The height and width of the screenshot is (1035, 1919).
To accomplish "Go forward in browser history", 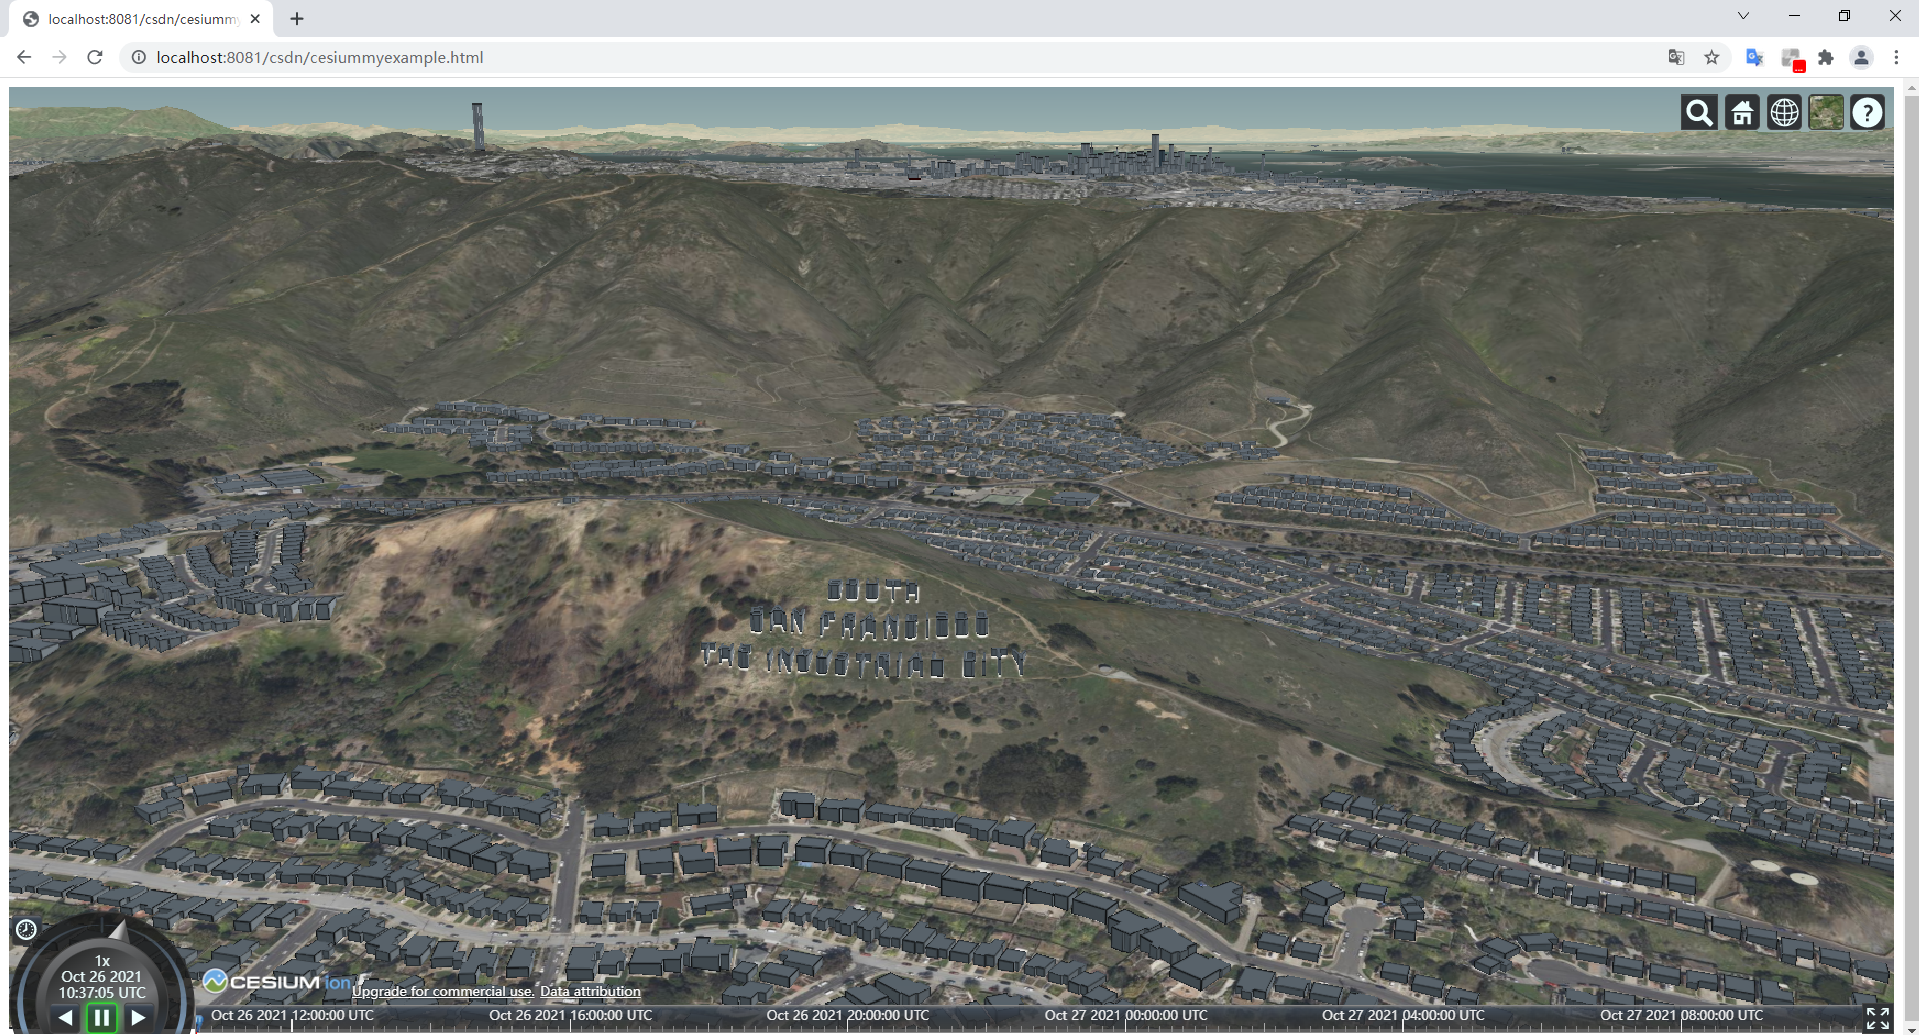I will [59, 57].
